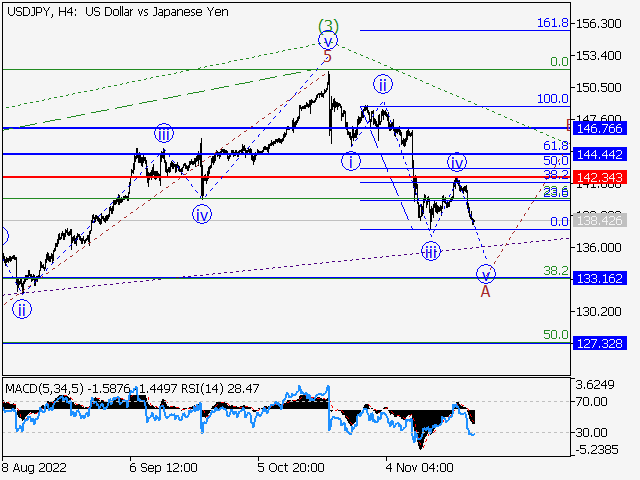Click the red 142.343 price tag

tap(600, 178)
